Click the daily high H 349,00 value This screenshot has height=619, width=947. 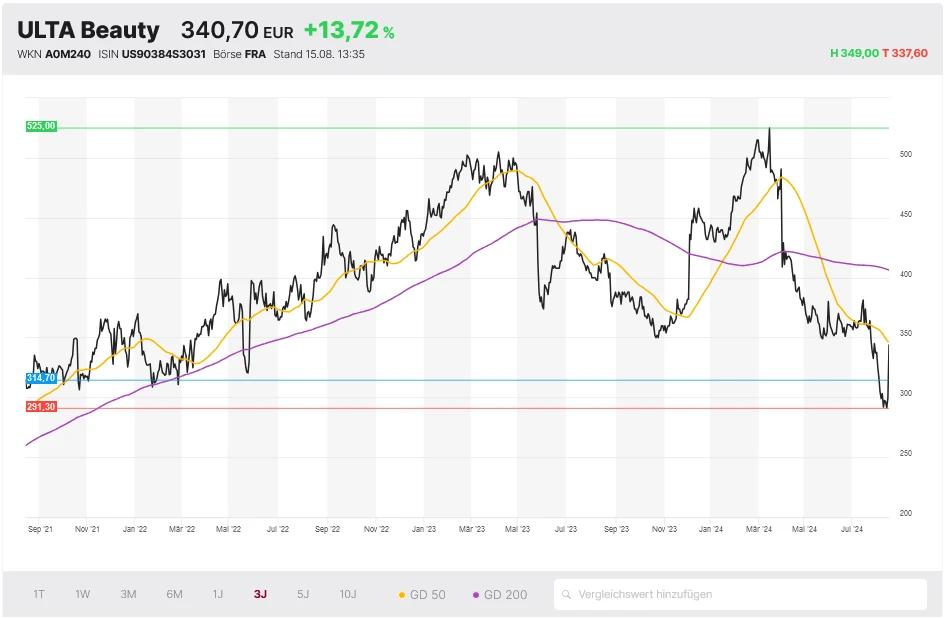[x=853, y=54]
